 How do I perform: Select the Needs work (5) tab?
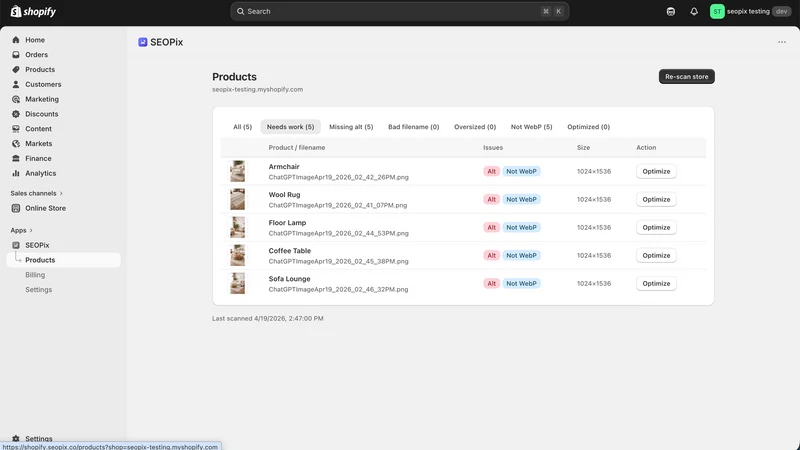point(290,127)
